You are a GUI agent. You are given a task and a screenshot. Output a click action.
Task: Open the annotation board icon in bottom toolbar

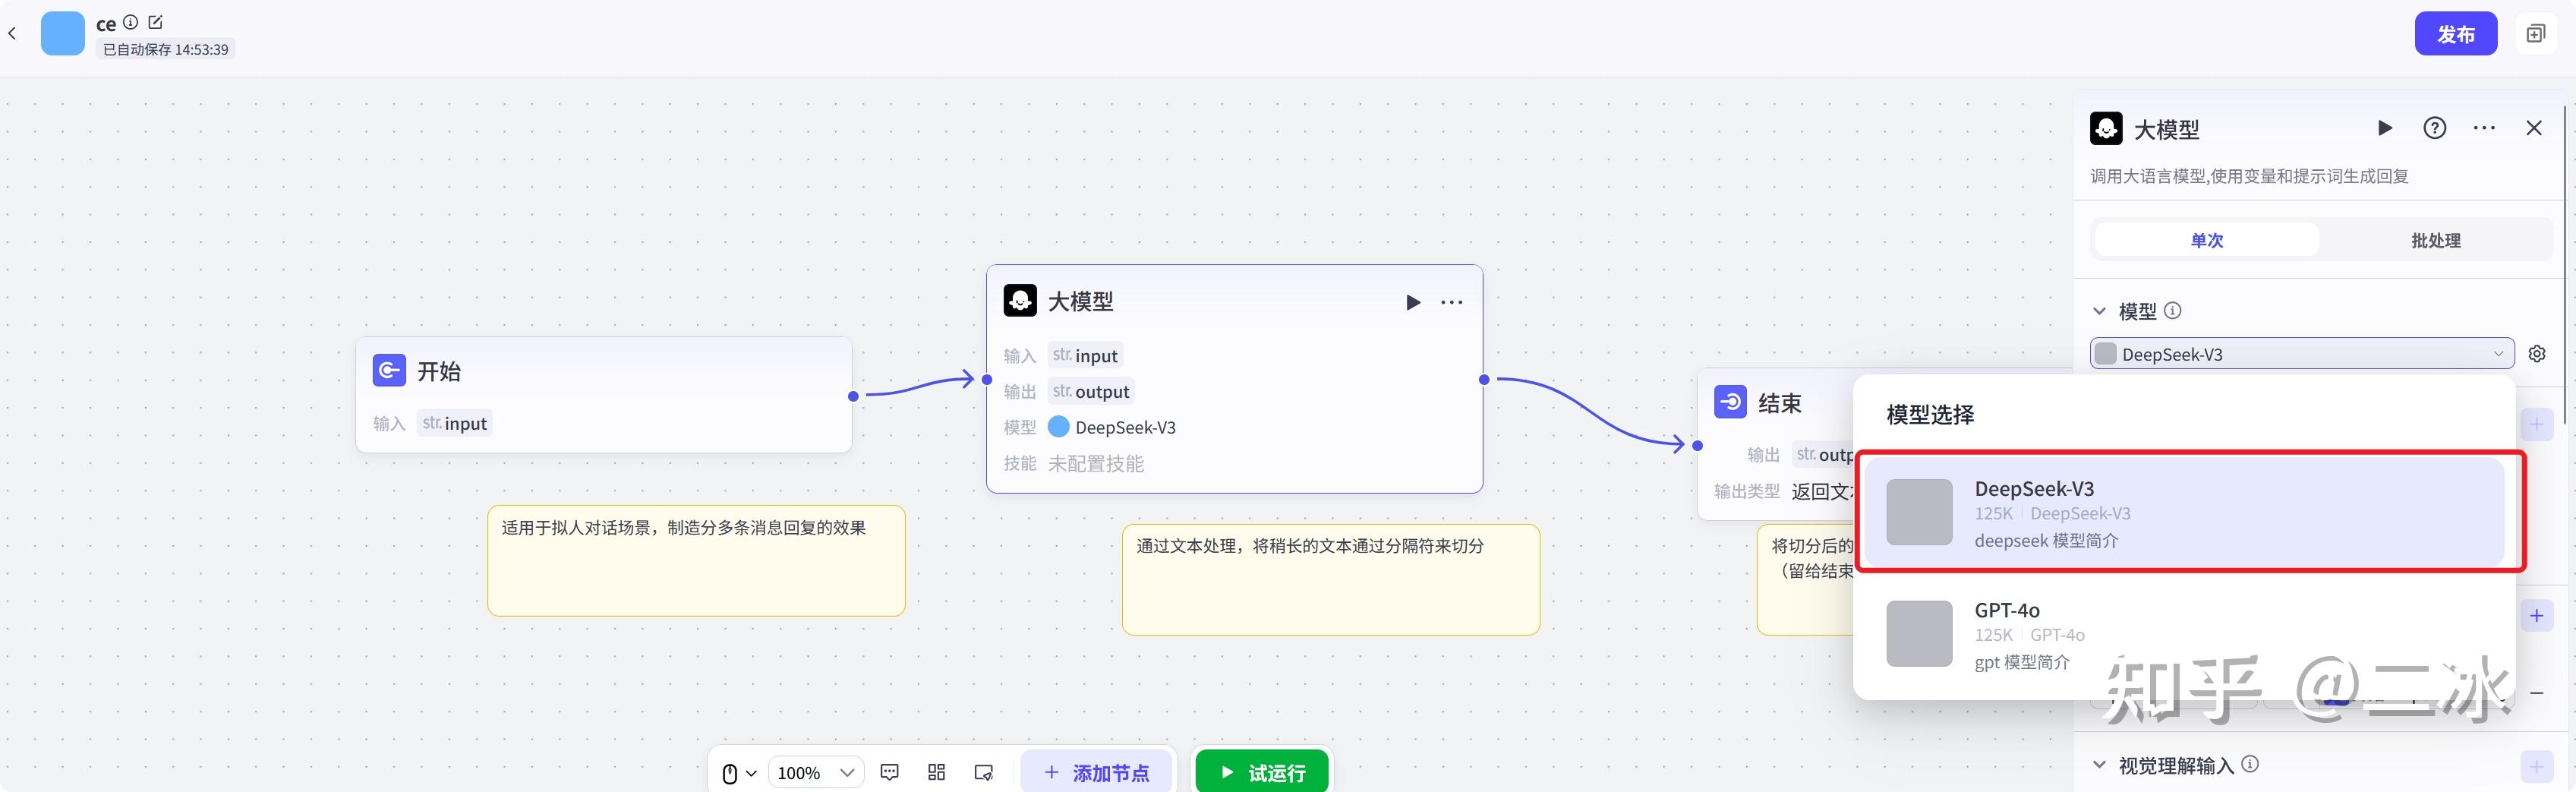983,771
